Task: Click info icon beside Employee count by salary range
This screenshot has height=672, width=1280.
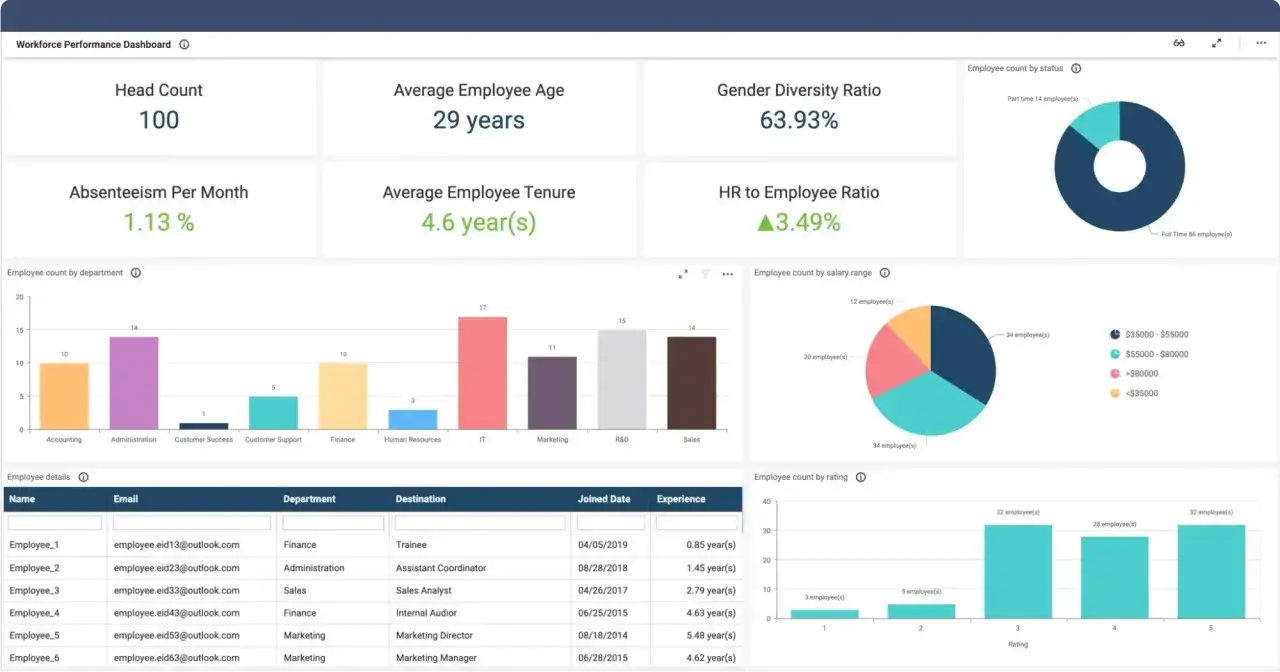Action: pos(884,273)
